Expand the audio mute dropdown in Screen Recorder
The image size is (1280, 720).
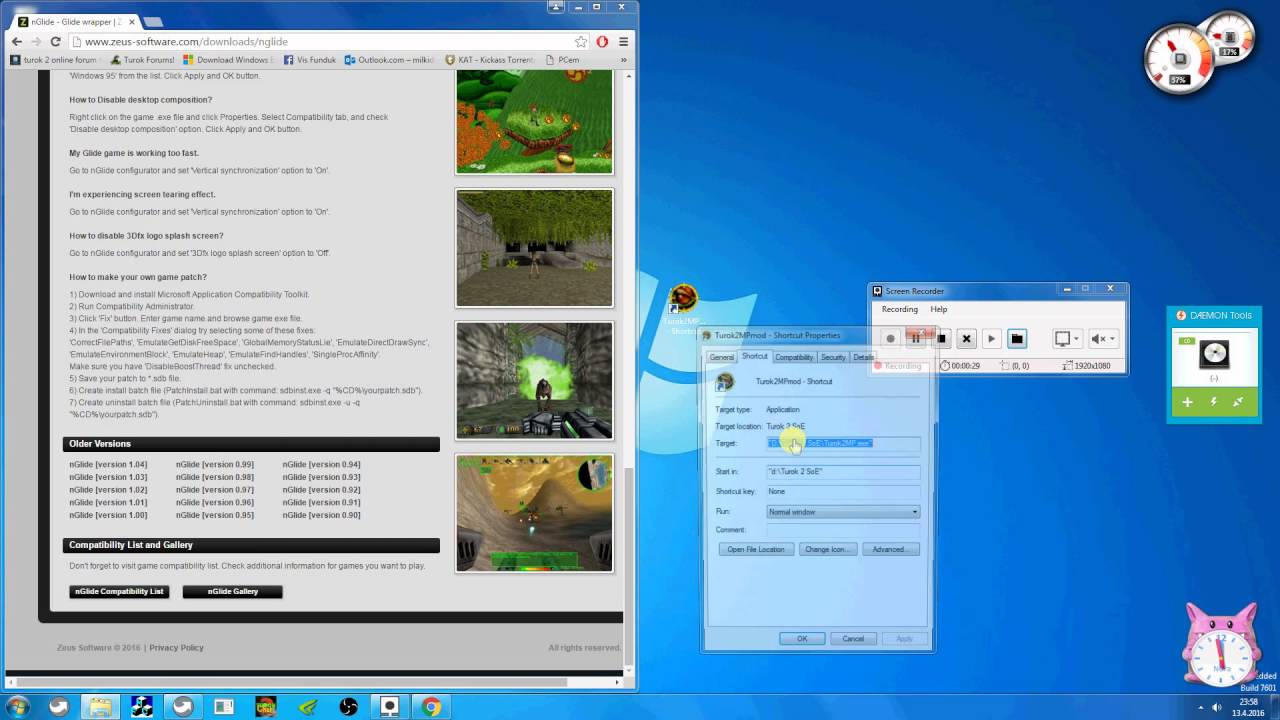[x=1112, y=339]
